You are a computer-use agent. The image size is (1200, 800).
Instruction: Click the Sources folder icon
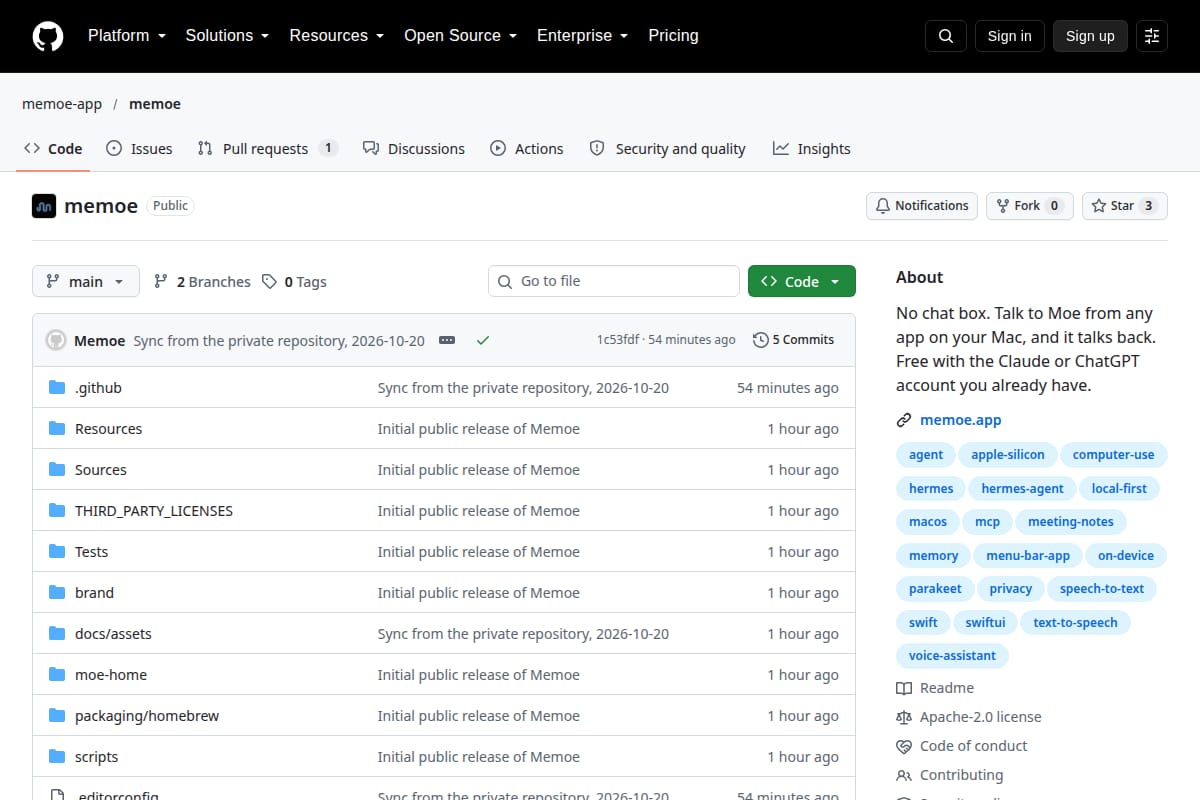click(x=57, y=470)
